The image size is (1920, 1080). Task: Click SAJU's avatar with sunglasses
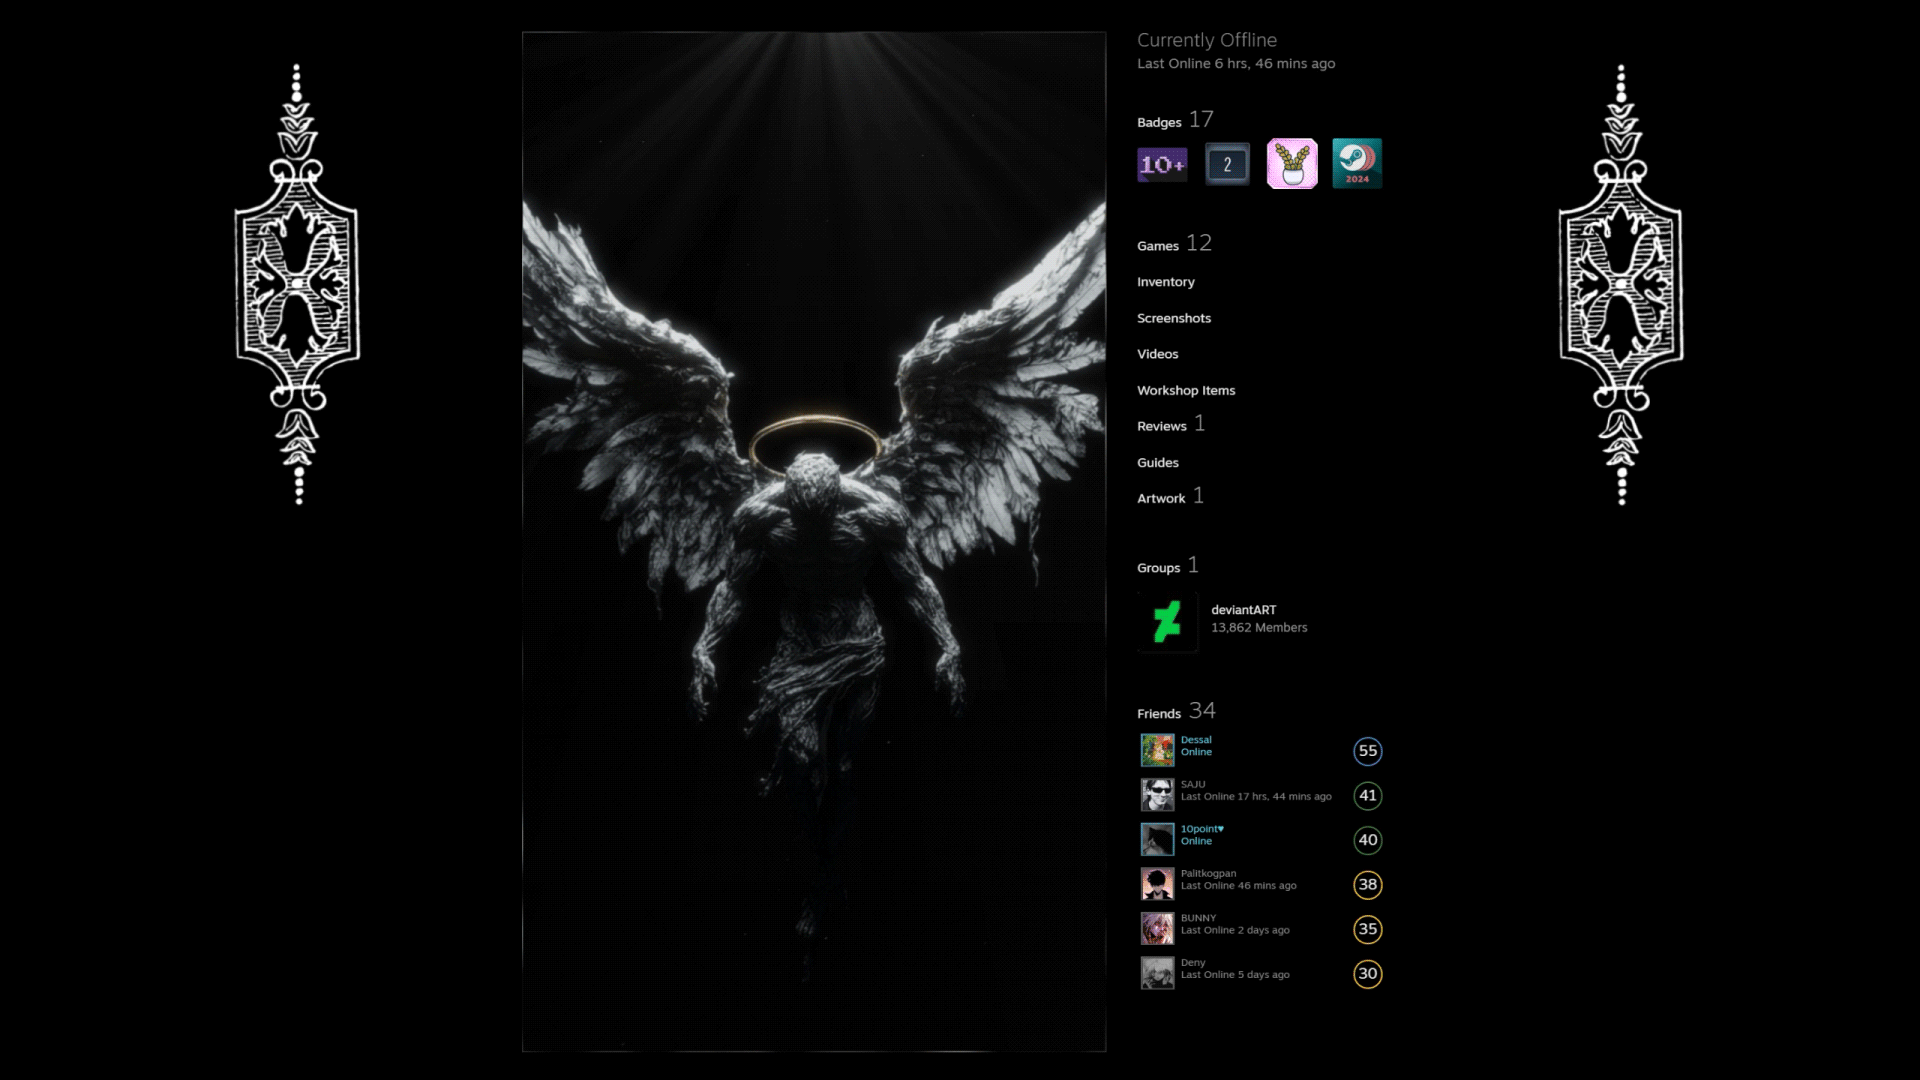pos(1157,795)
